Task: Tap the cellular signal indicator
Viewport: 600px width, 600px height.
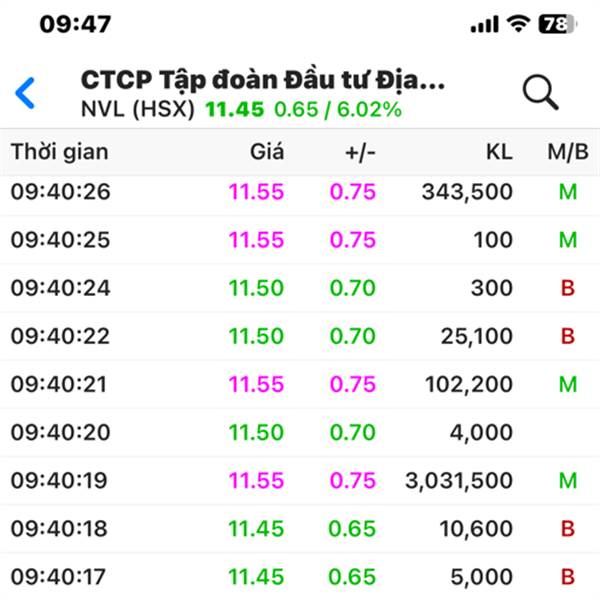Action: [x=484, y=25]
